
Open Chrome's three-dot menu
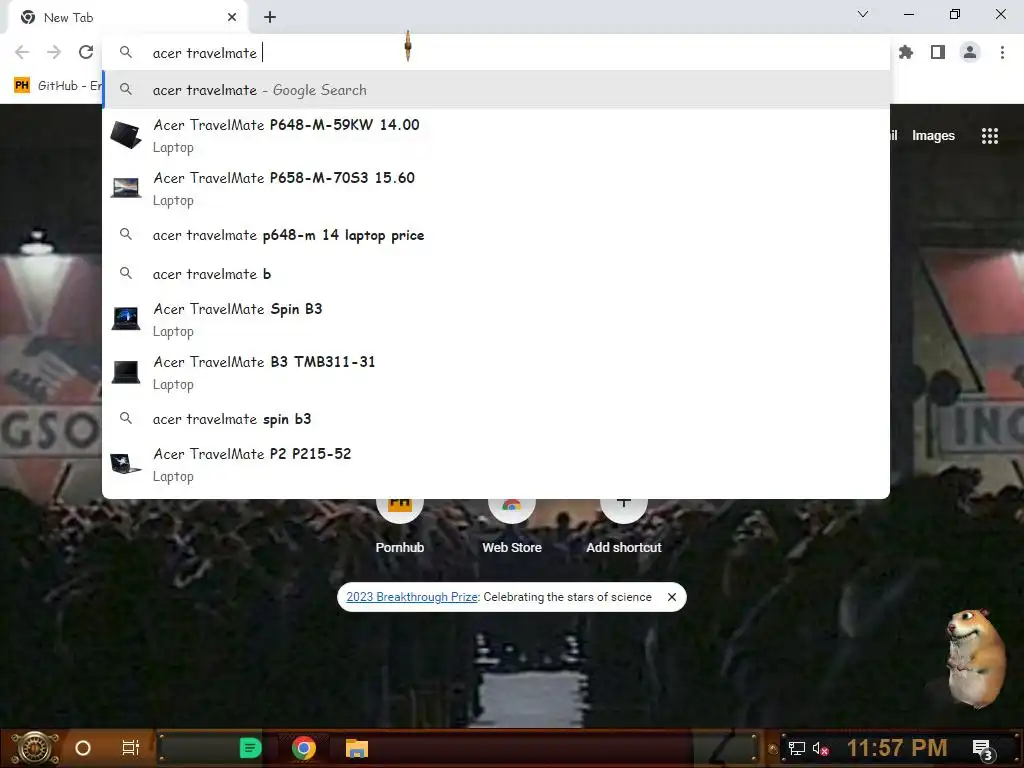pos(1002,52)
